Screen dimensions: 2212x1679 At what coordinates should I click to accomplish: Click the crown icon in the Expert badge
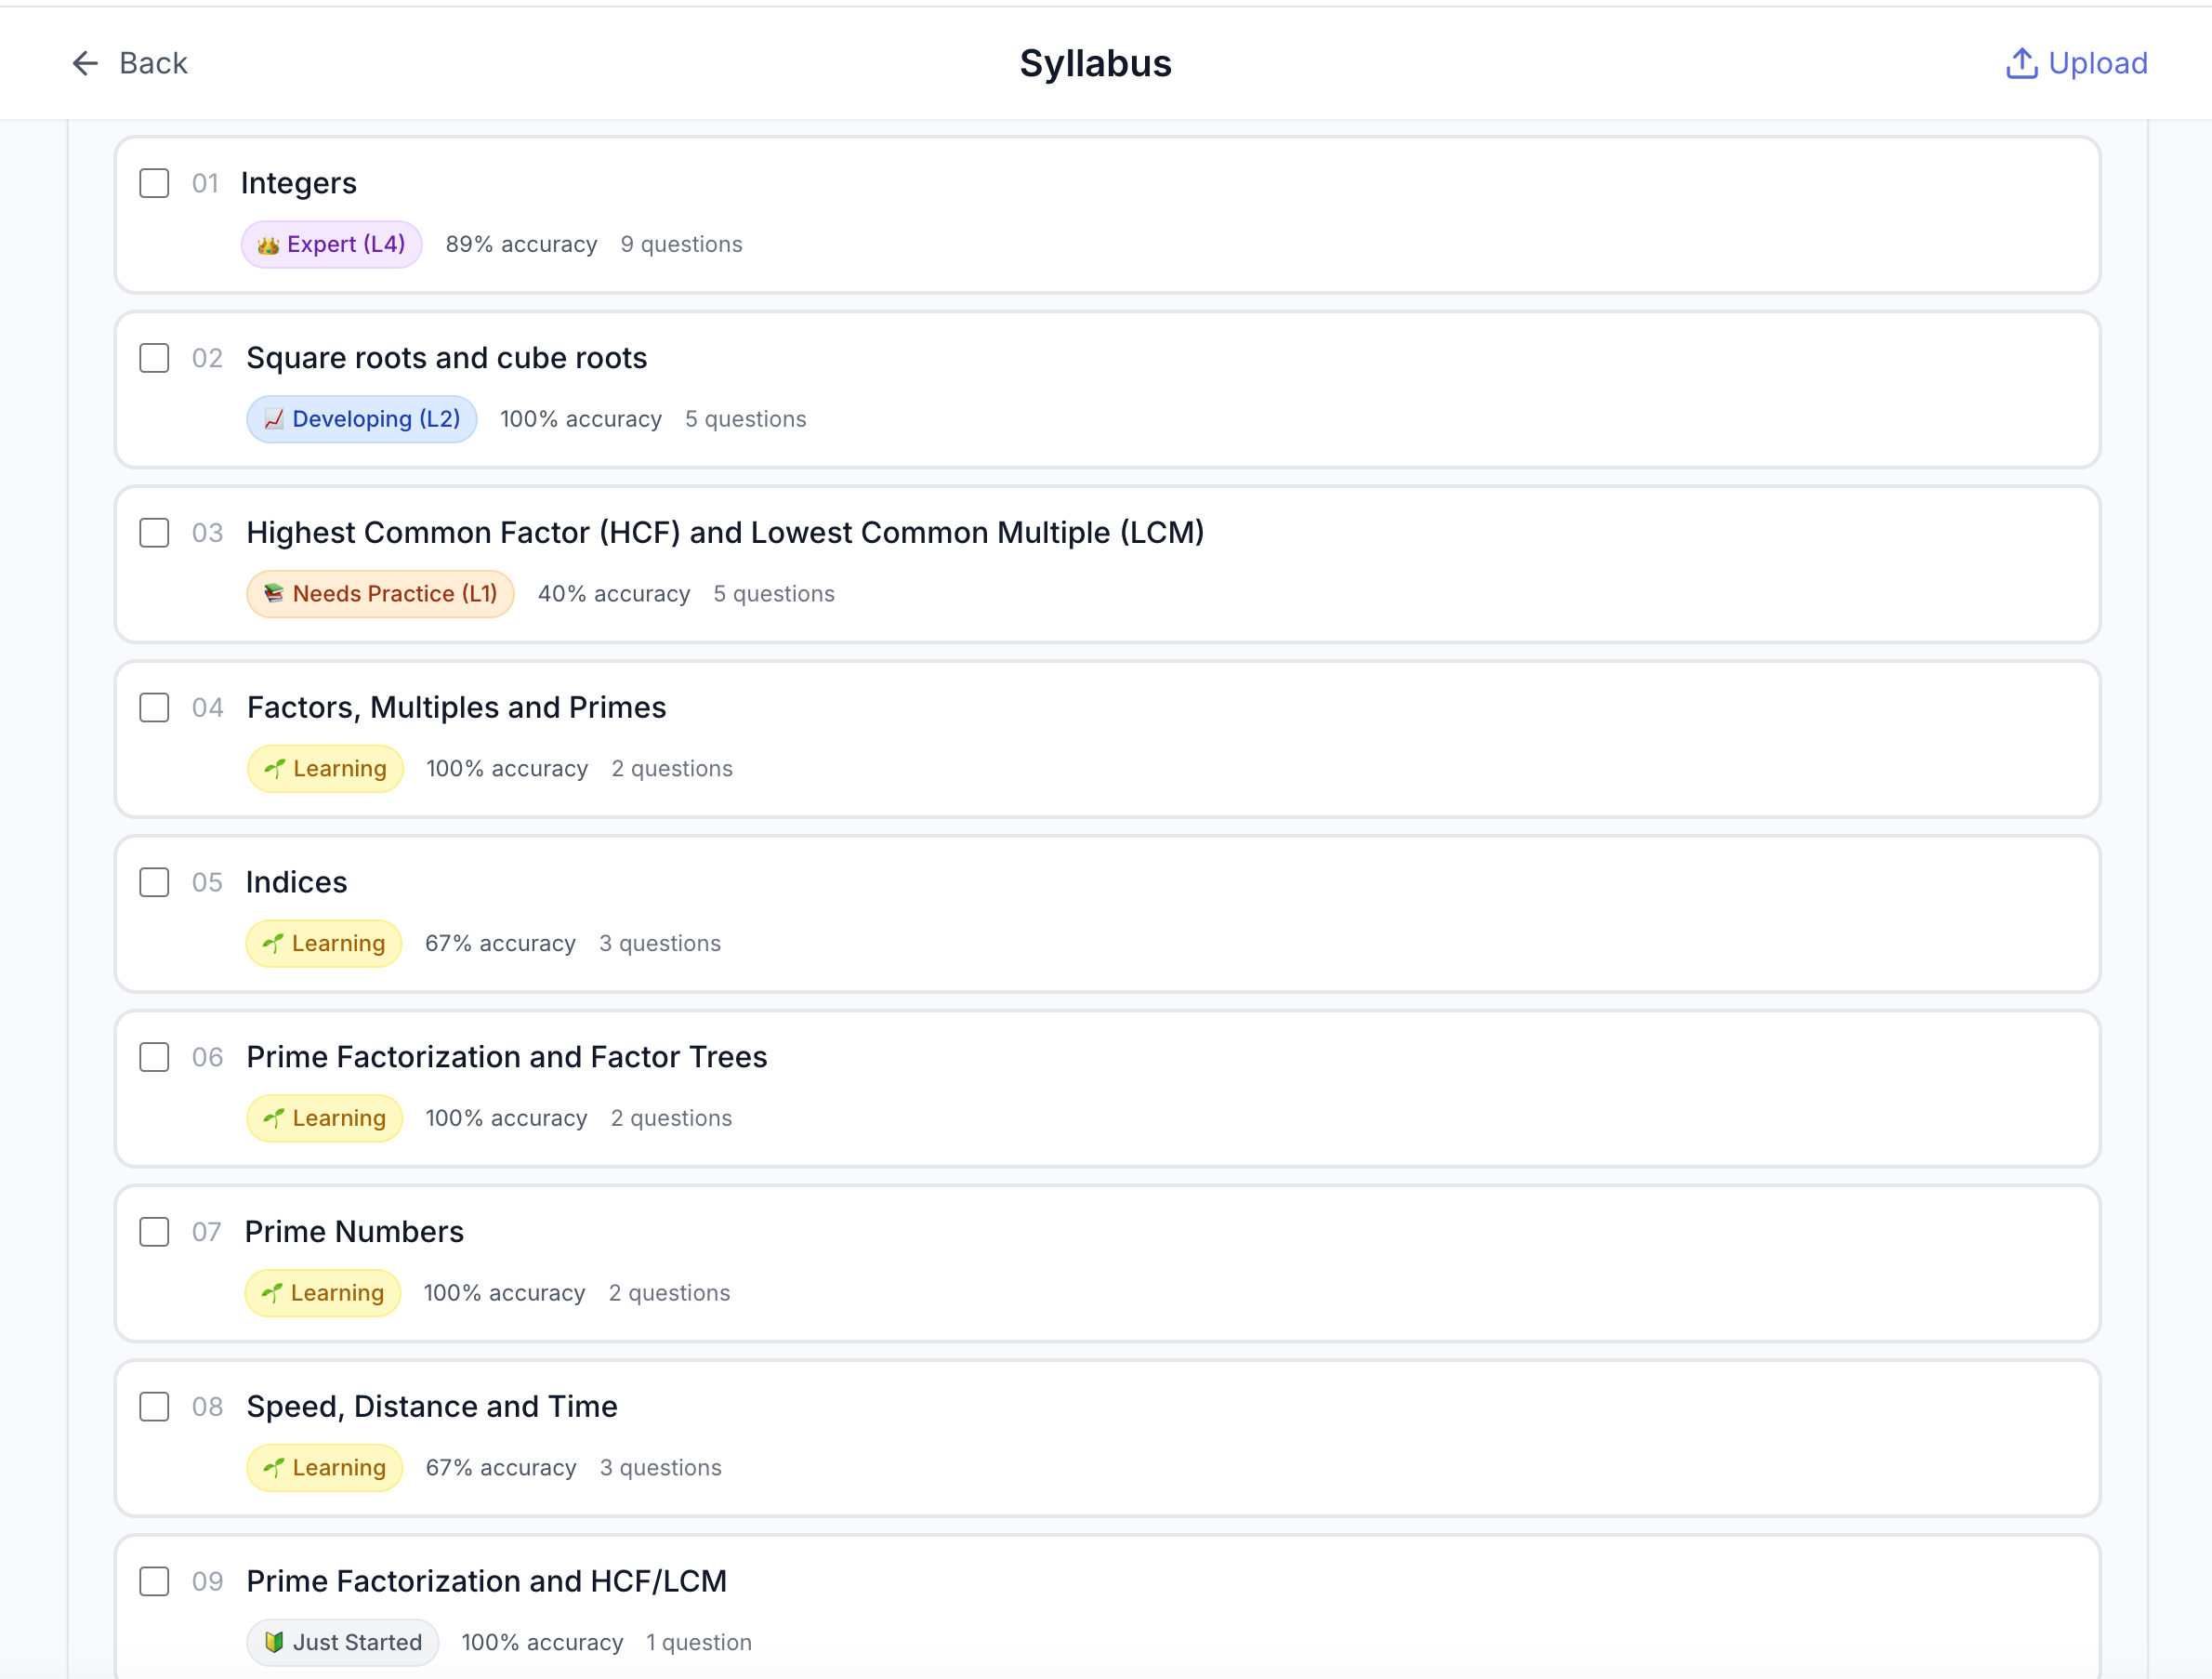coord(268,245)
